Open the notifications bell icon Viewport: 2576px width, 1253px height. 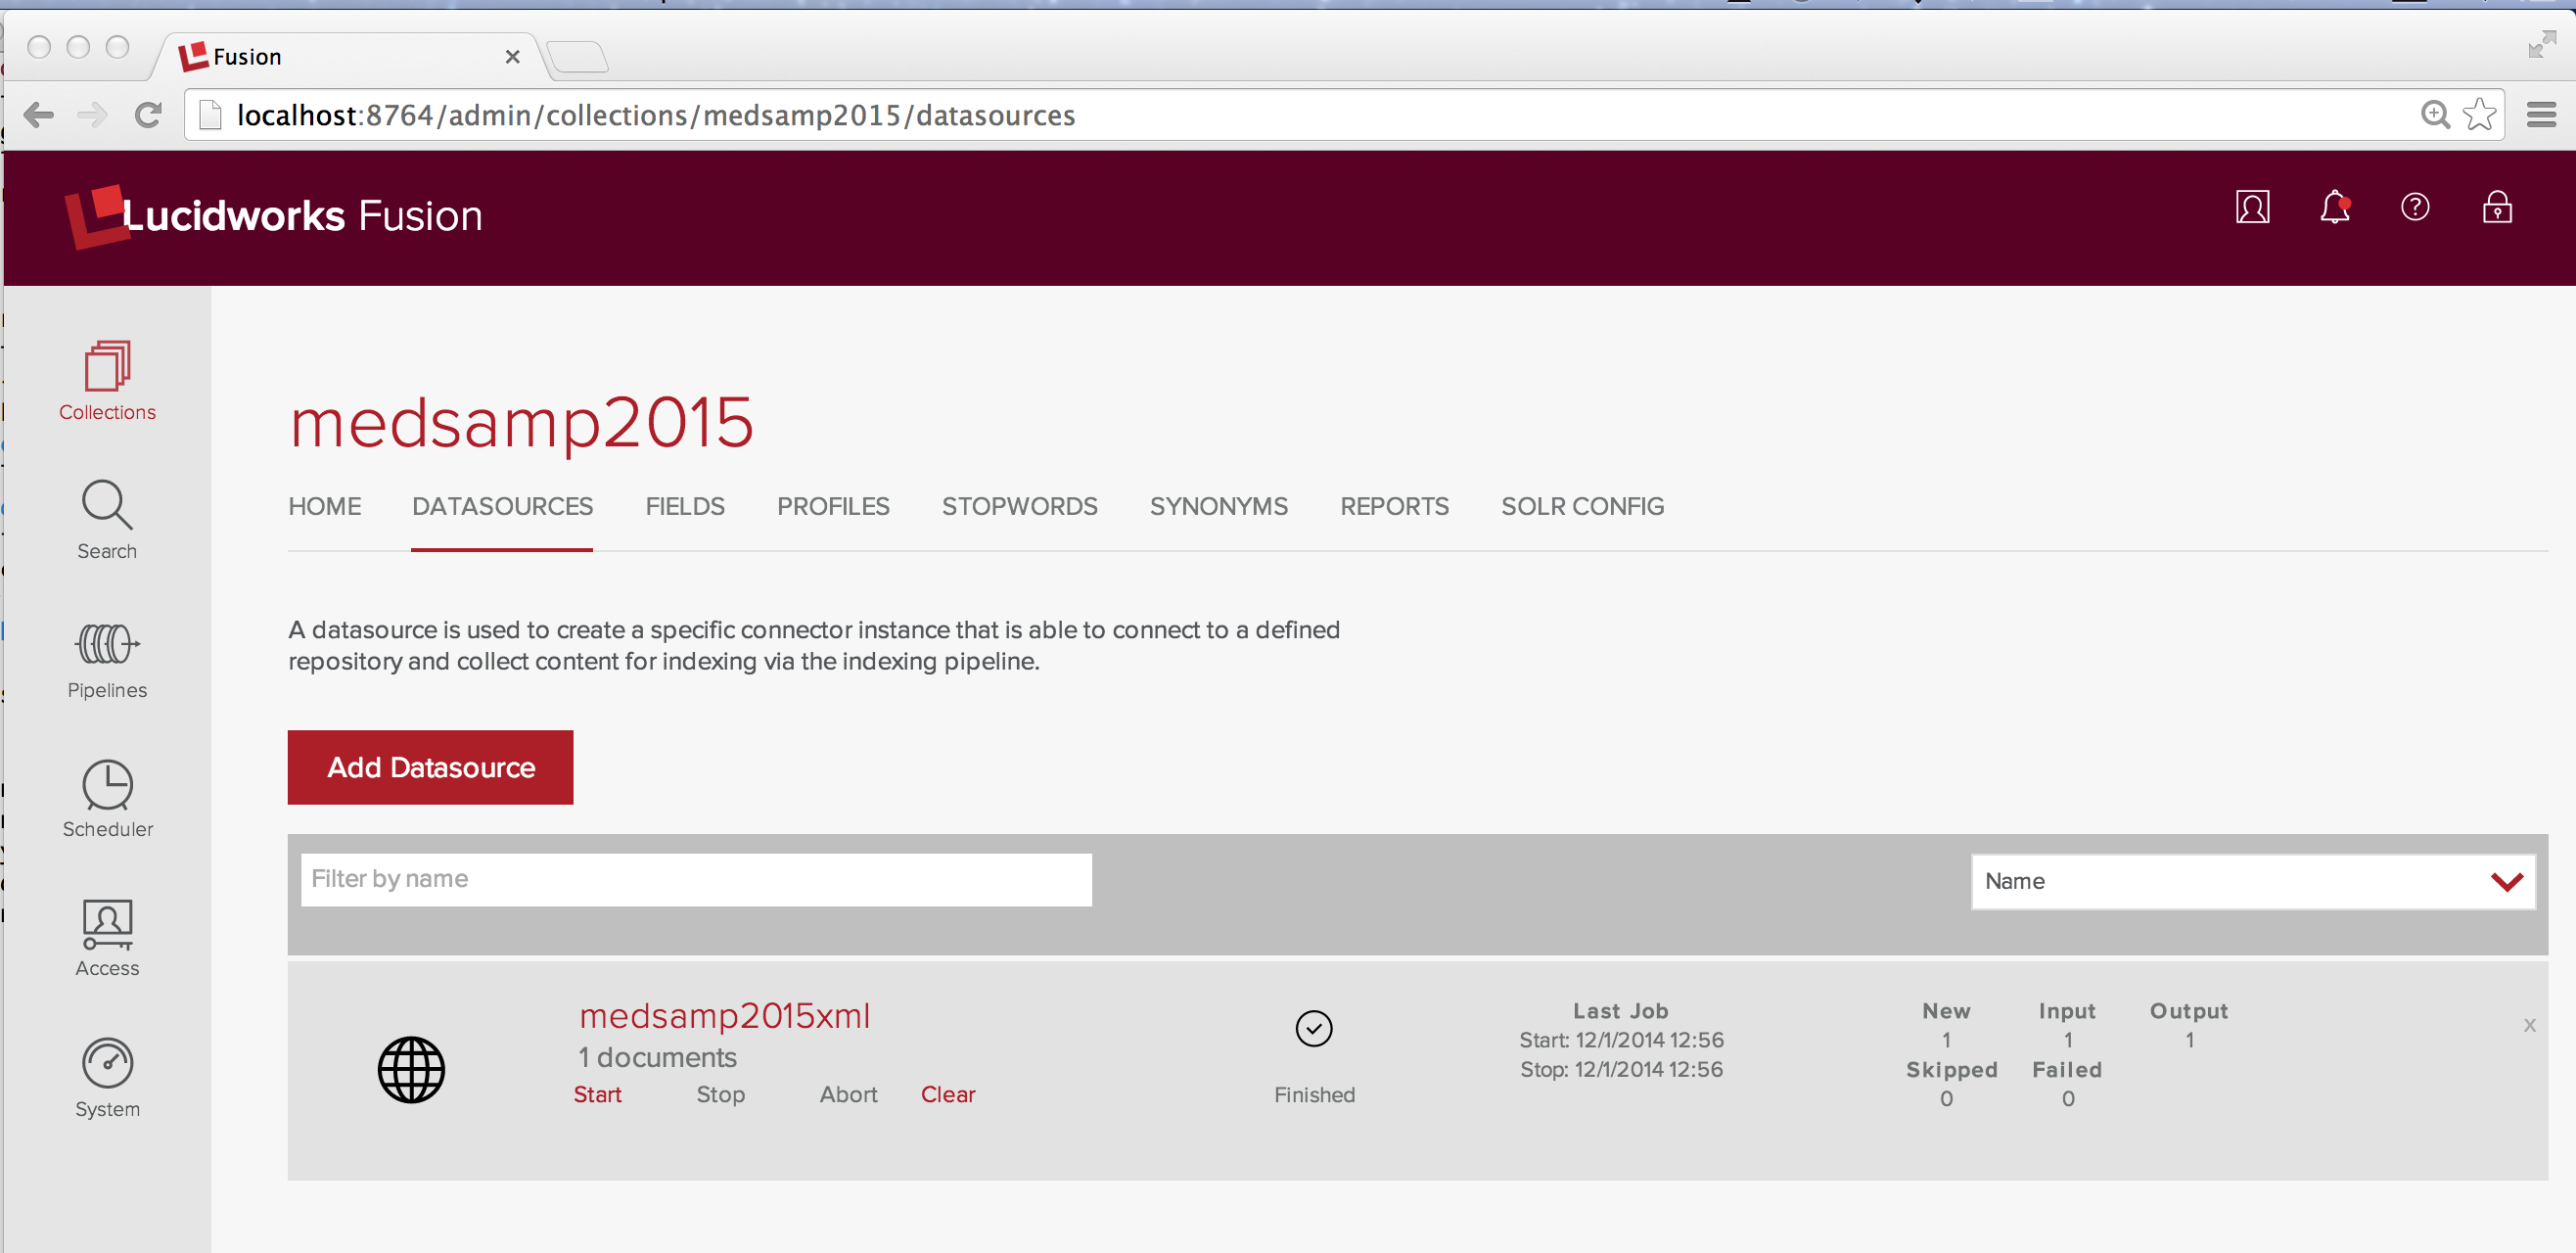point(2334,207)
